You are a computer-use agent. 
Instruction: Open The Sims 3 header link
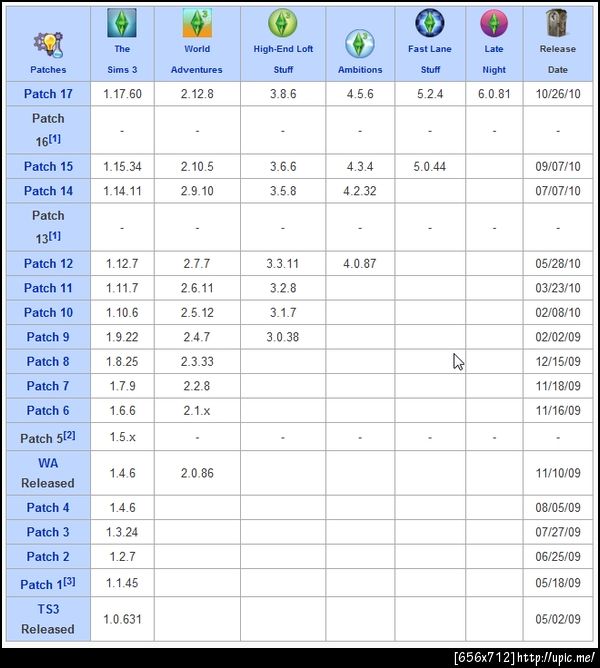click(122, 59)
